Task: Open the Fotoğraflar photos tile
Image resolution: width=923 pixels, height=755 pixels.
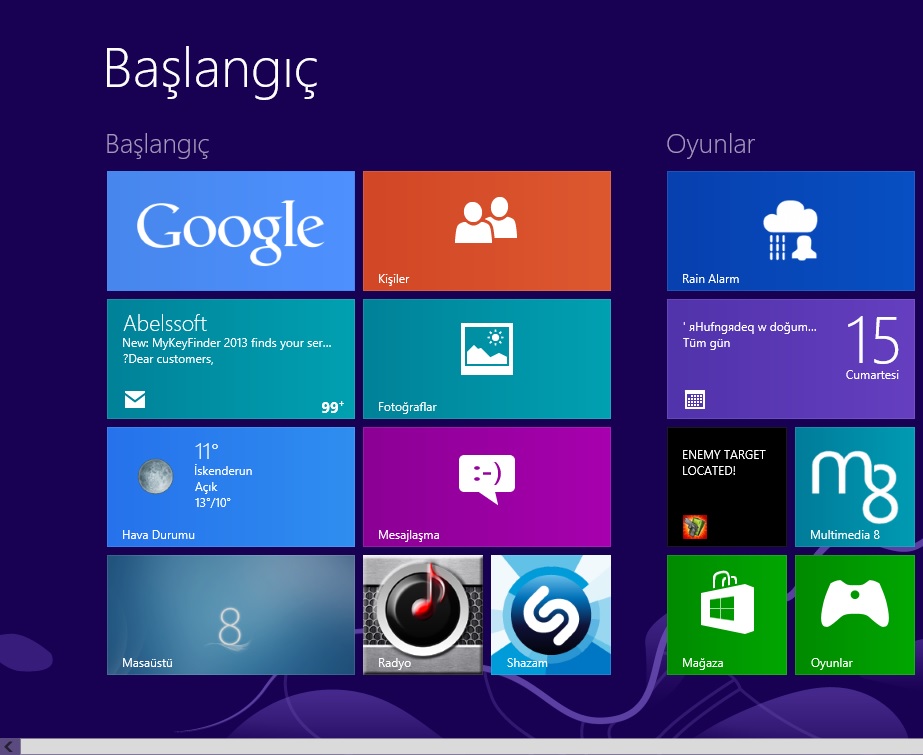Action: 487,359
